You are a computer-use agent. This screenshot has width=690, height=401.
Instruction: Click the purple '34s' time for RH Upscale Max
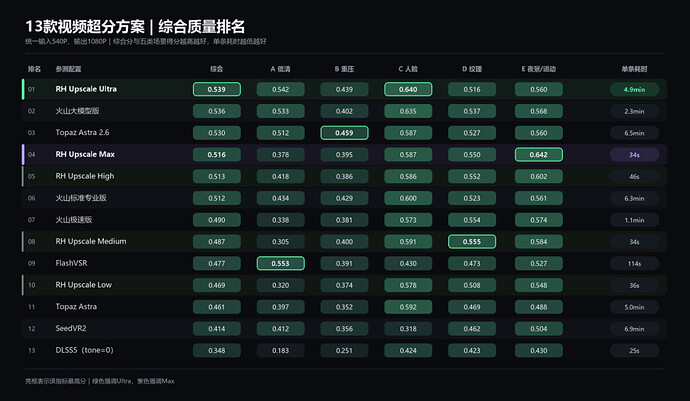point(634,155)
